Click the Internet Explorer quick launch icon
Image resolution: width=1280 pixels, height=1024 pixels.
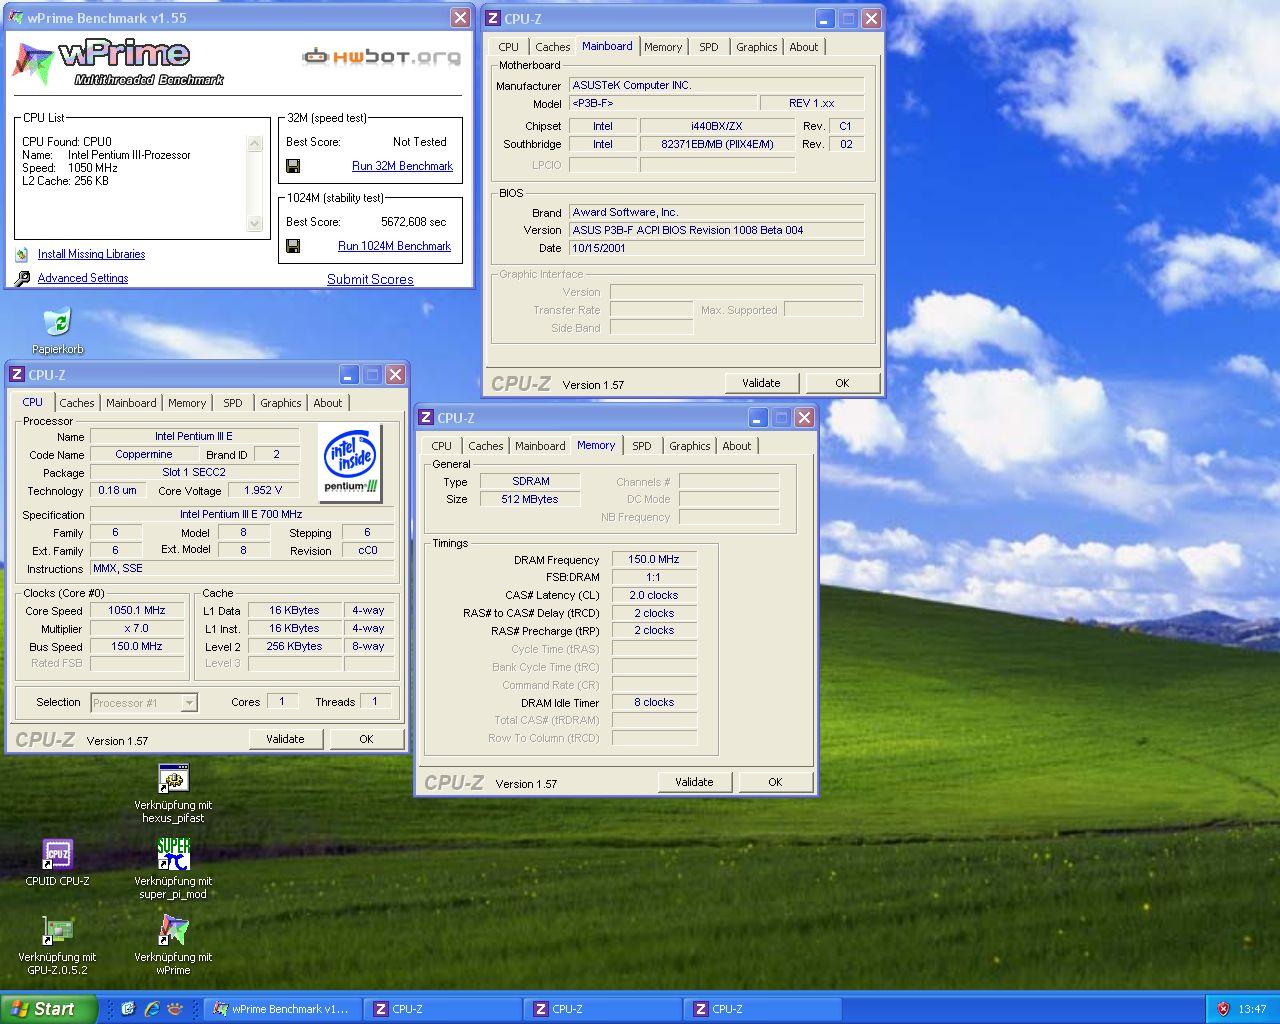152,1009
